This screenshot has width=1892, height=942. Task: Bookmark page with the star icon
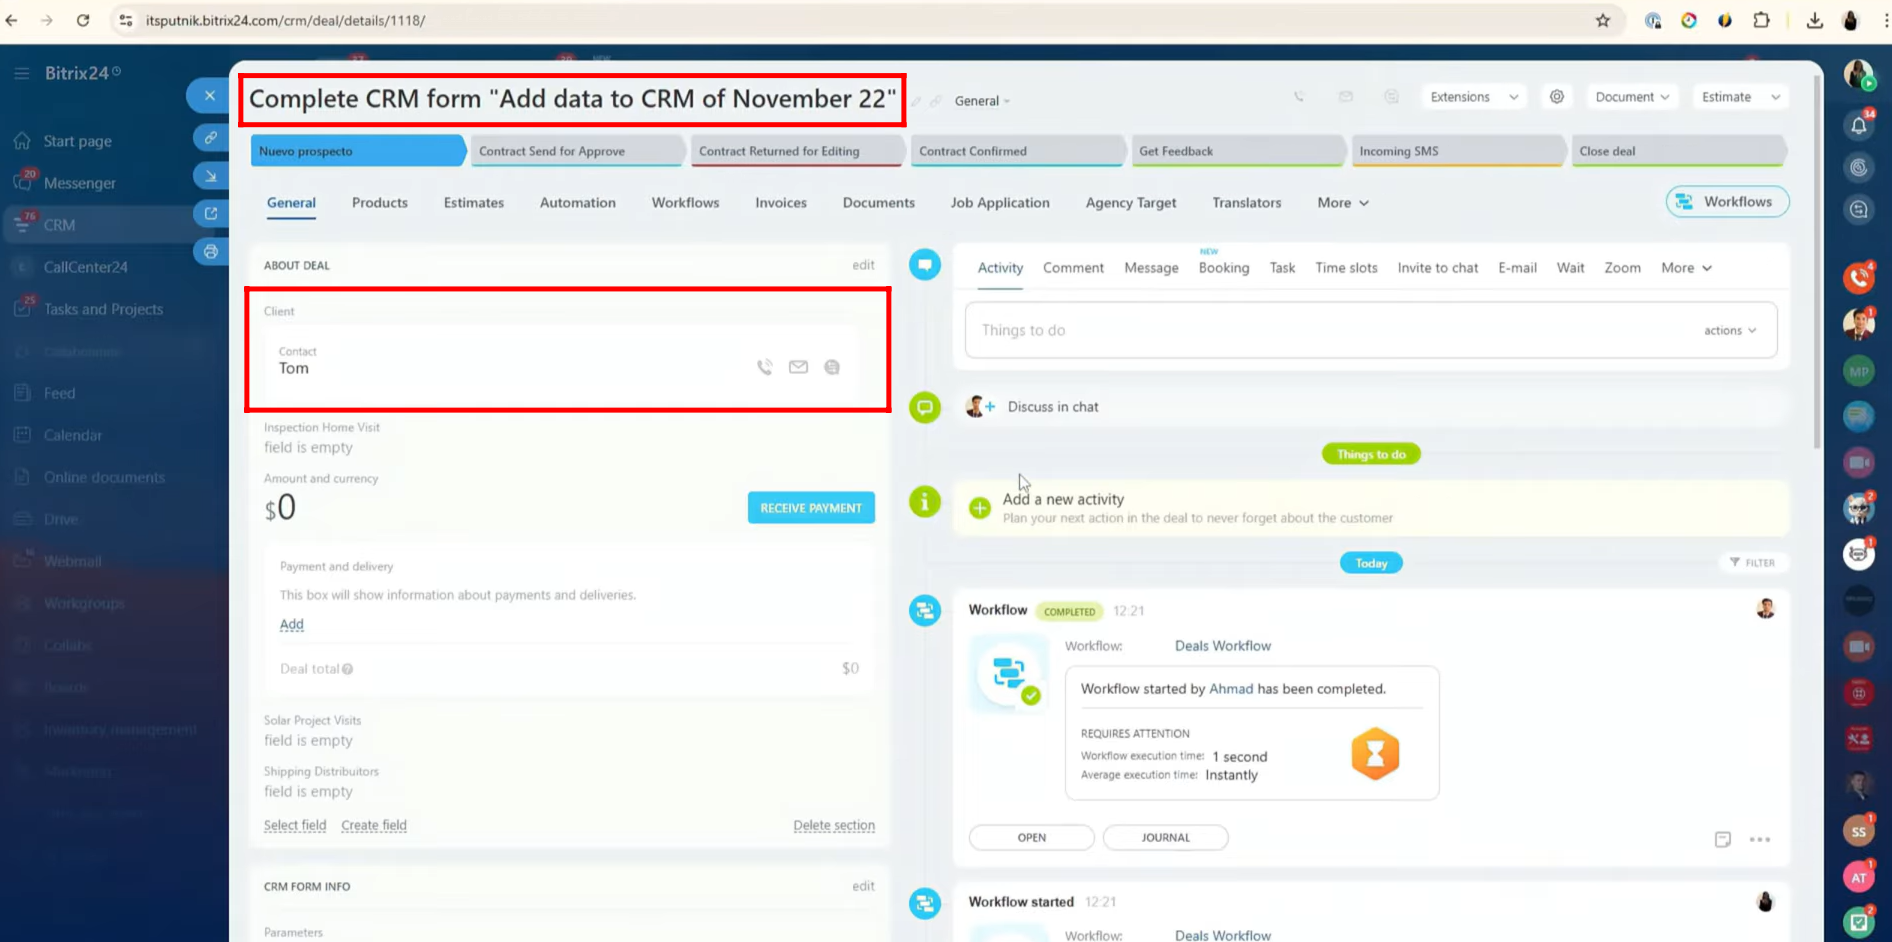point(1603,20)
